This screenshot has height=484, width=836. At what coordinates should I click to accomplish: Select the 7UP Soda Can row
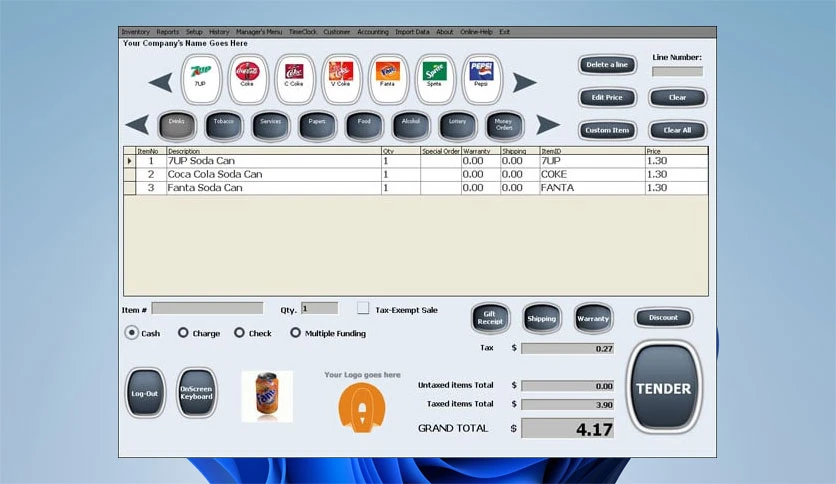click(x=416, y=161)
